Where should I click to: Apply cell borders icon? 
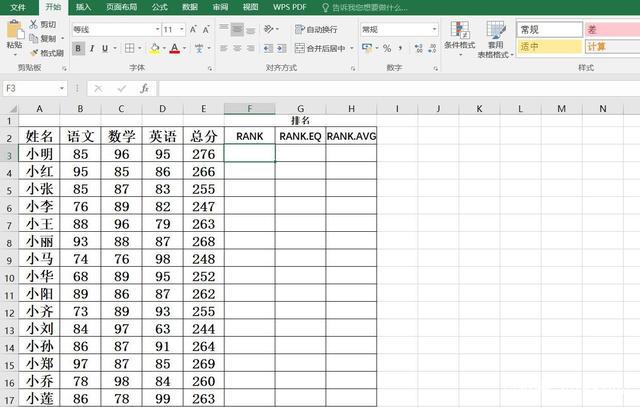tap(129, 48)
